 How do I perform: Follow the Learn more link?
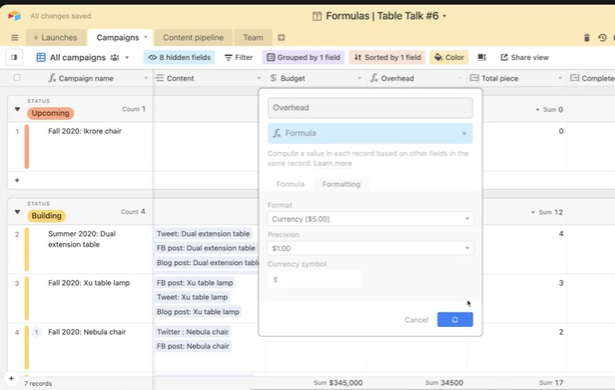[x=333, y=163]
